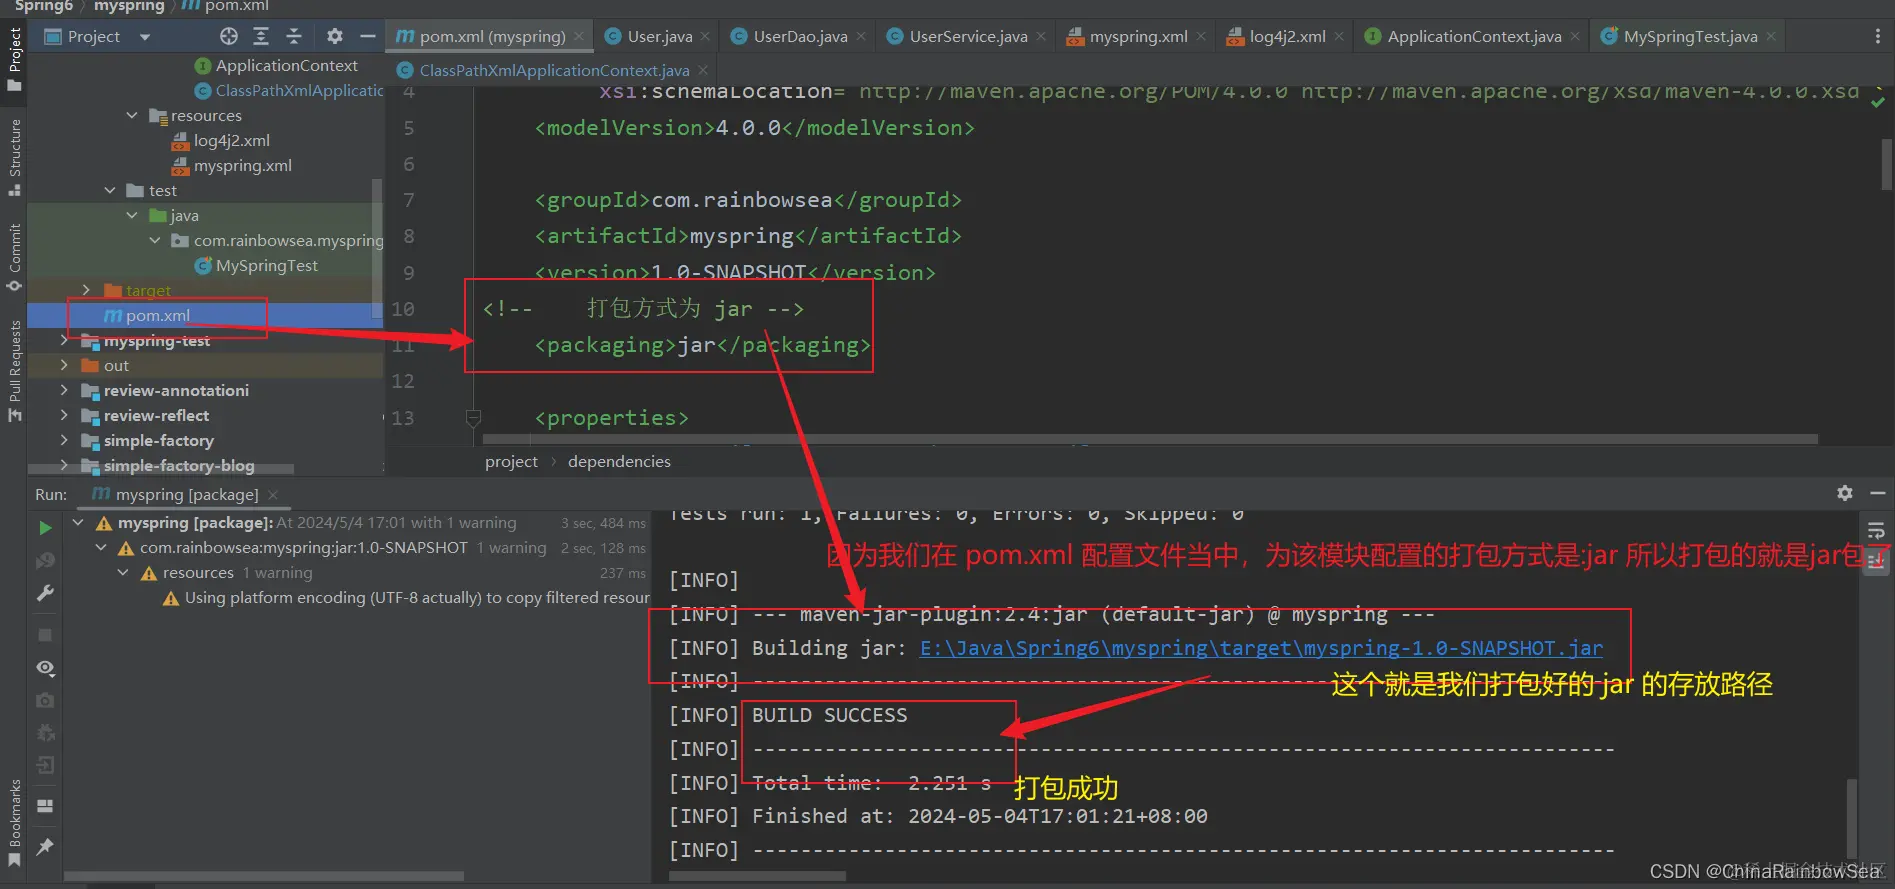
Task: Switch to the UserDao.java tab
Action: 800,37
